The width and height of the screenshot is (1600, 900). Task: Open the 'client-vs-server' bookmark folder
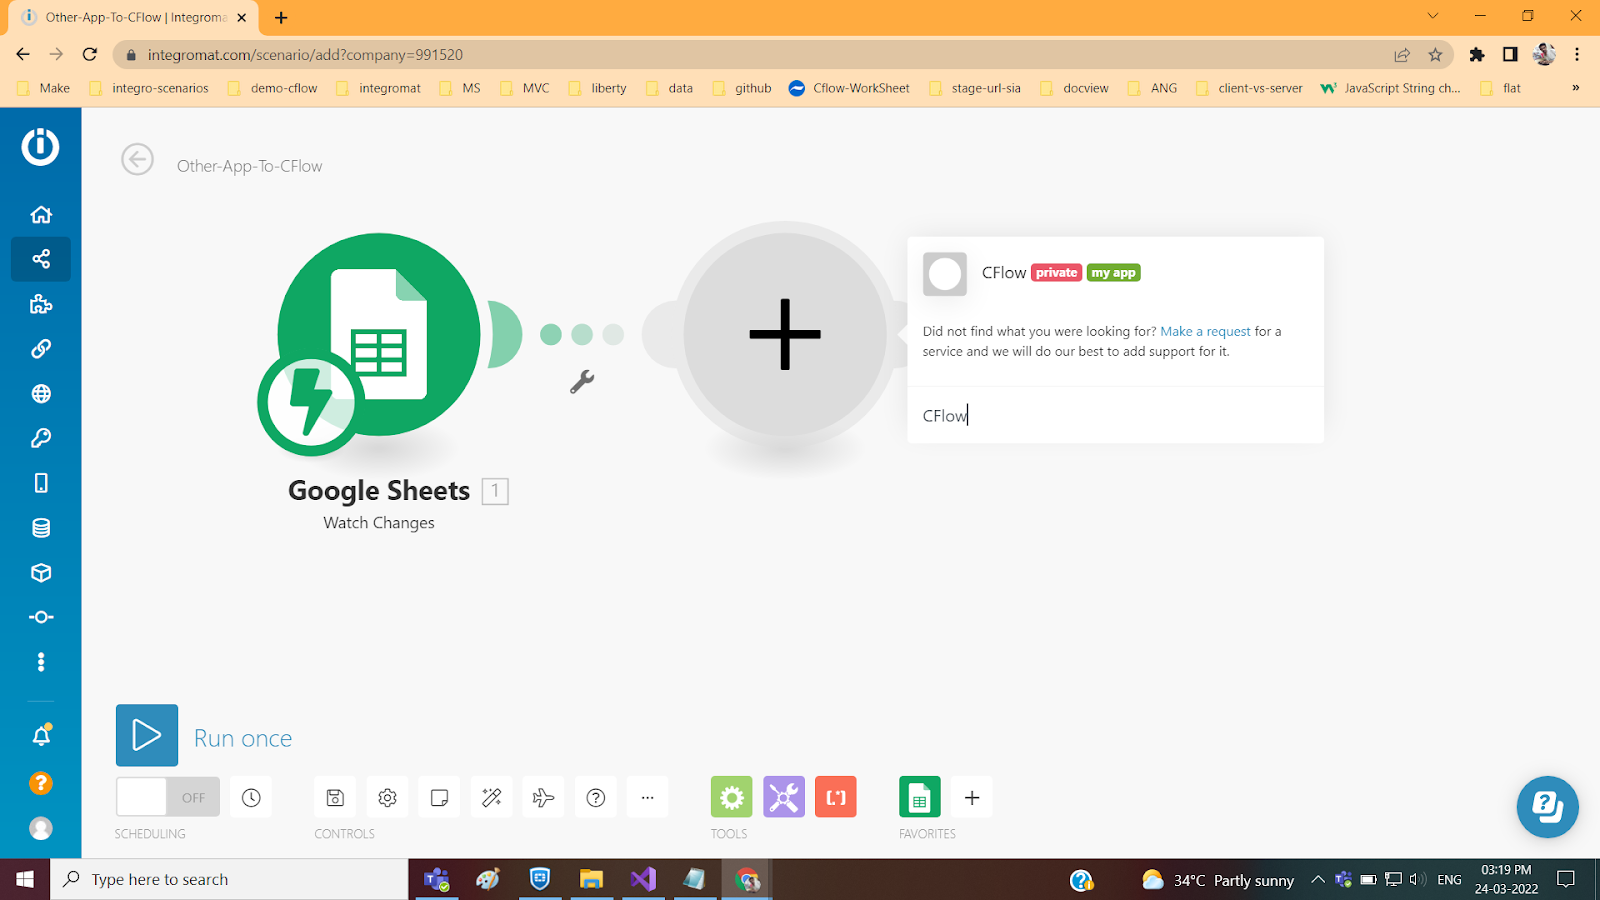pyautogui.click(x=1249, y=88)
